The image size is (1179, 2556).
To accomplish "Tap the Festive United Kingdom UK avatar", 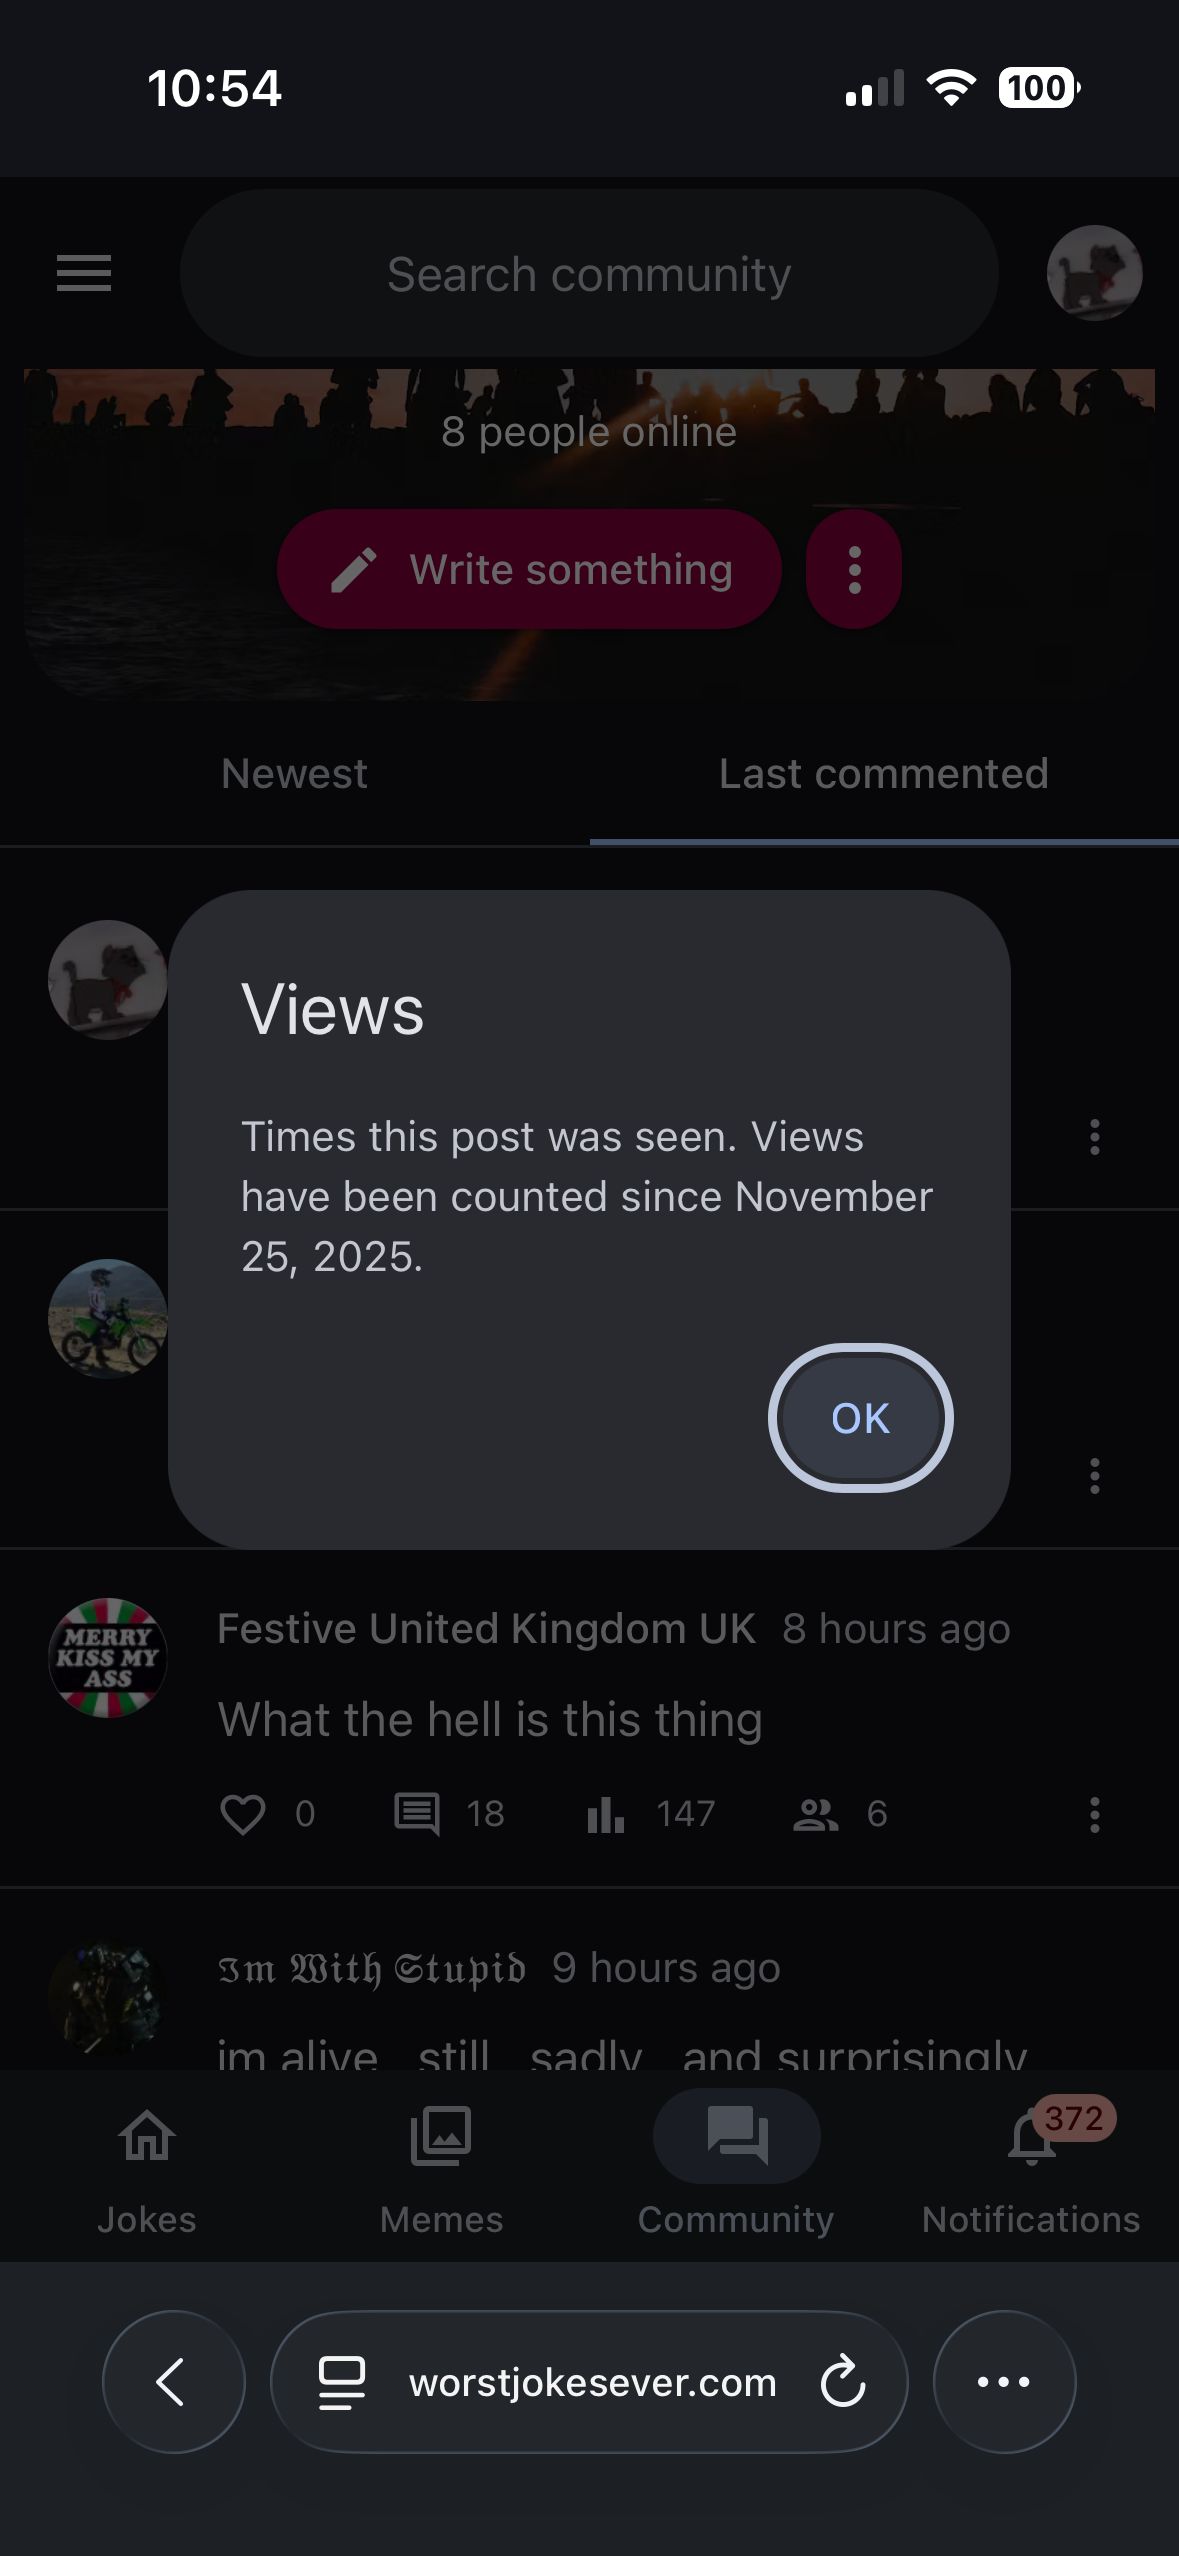I will click(108, 1658).
